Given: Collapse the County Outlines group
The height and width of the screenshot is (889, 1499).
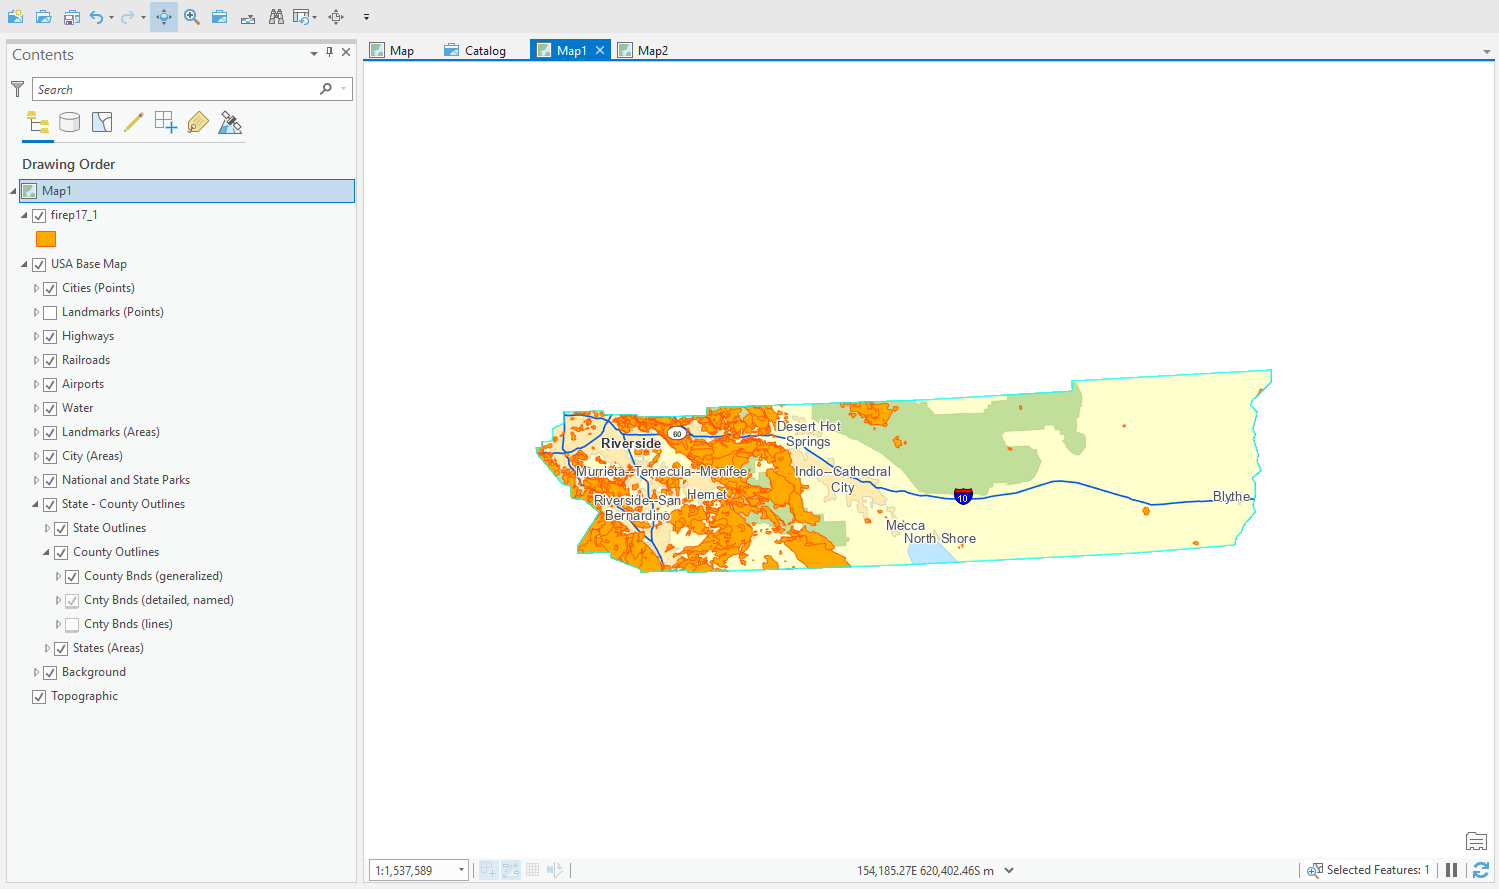Looking at the screenshot, I should 46,552.
